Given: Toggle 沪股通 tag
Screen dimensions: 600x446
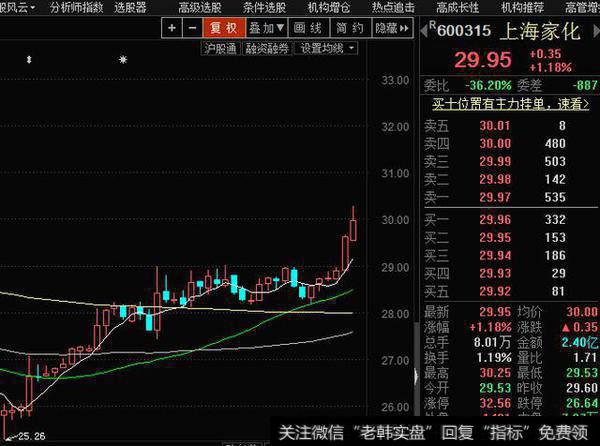Looking at the screenshot, I should pyautogui.click(x=221, y=49).
